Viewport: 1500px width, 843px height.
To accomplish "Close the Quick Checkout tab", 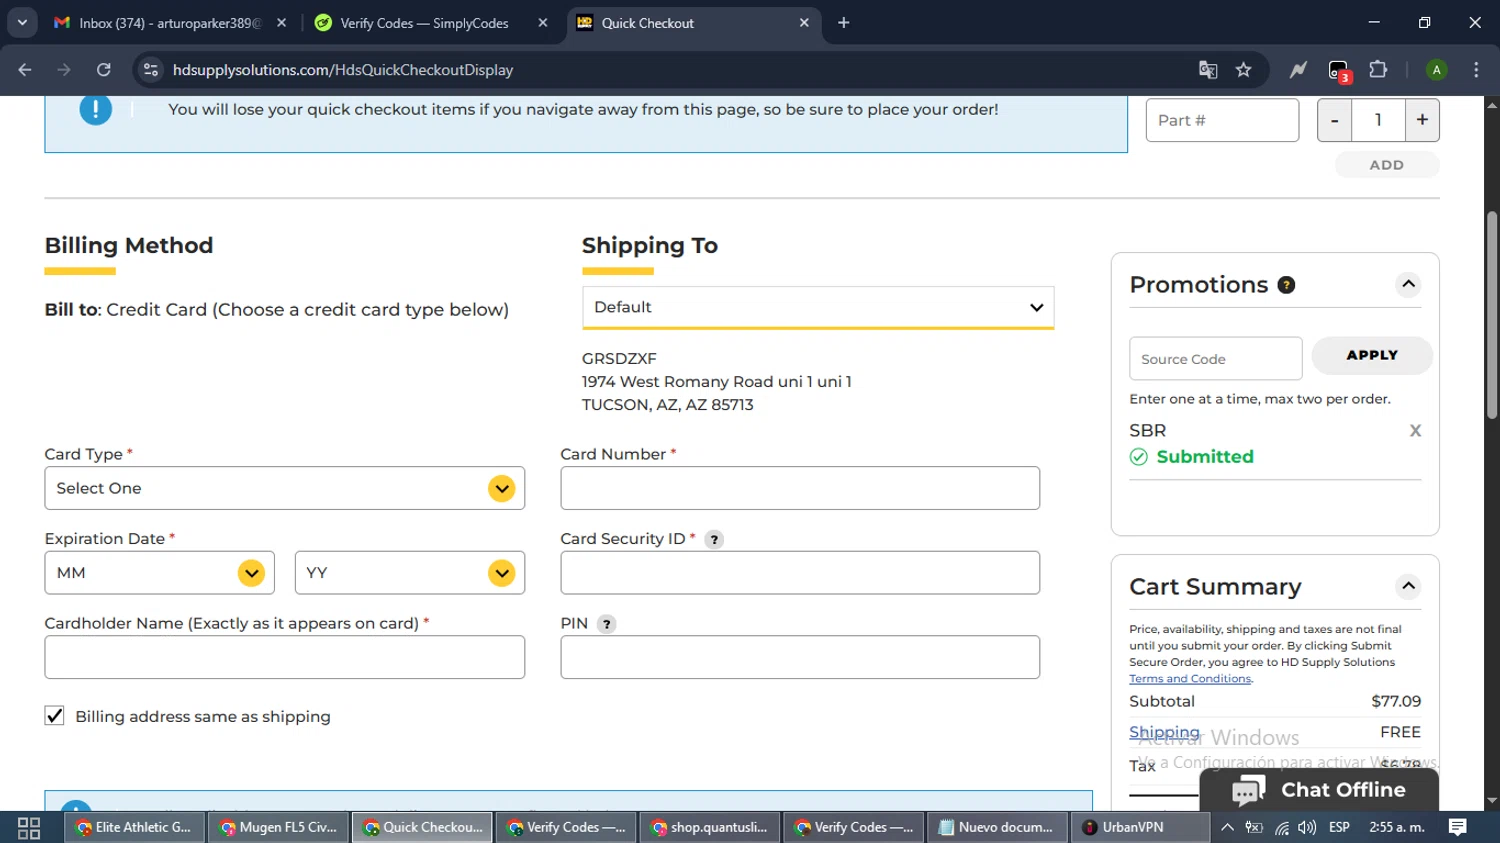I will pyautogui.click(x=804, y=22).
